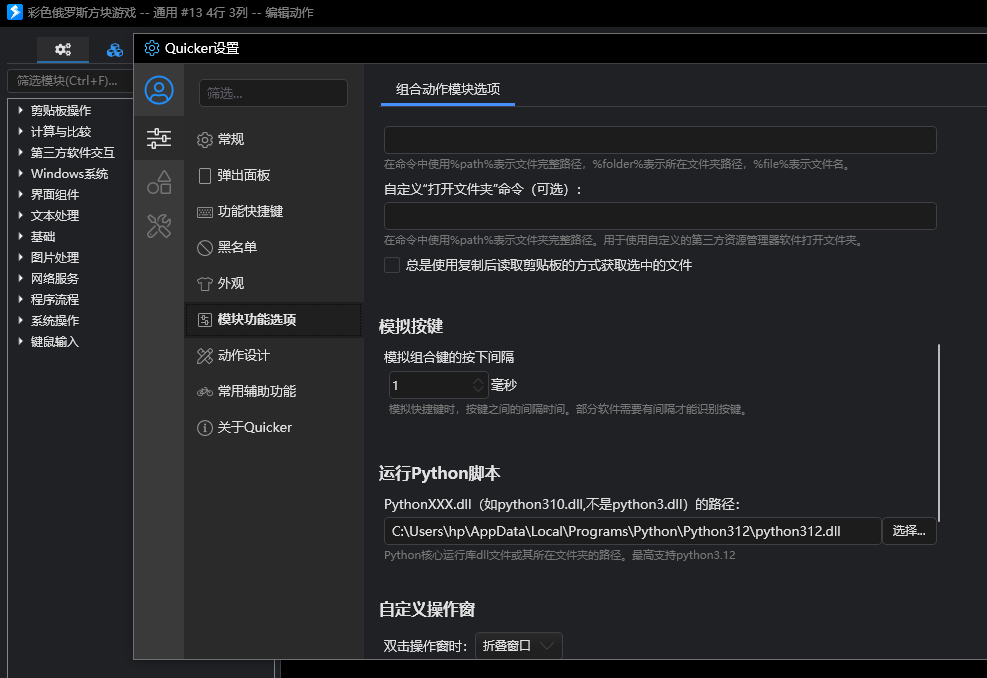
Task: Open the 动作设计 settings page
Action: (x=274, y=356)
